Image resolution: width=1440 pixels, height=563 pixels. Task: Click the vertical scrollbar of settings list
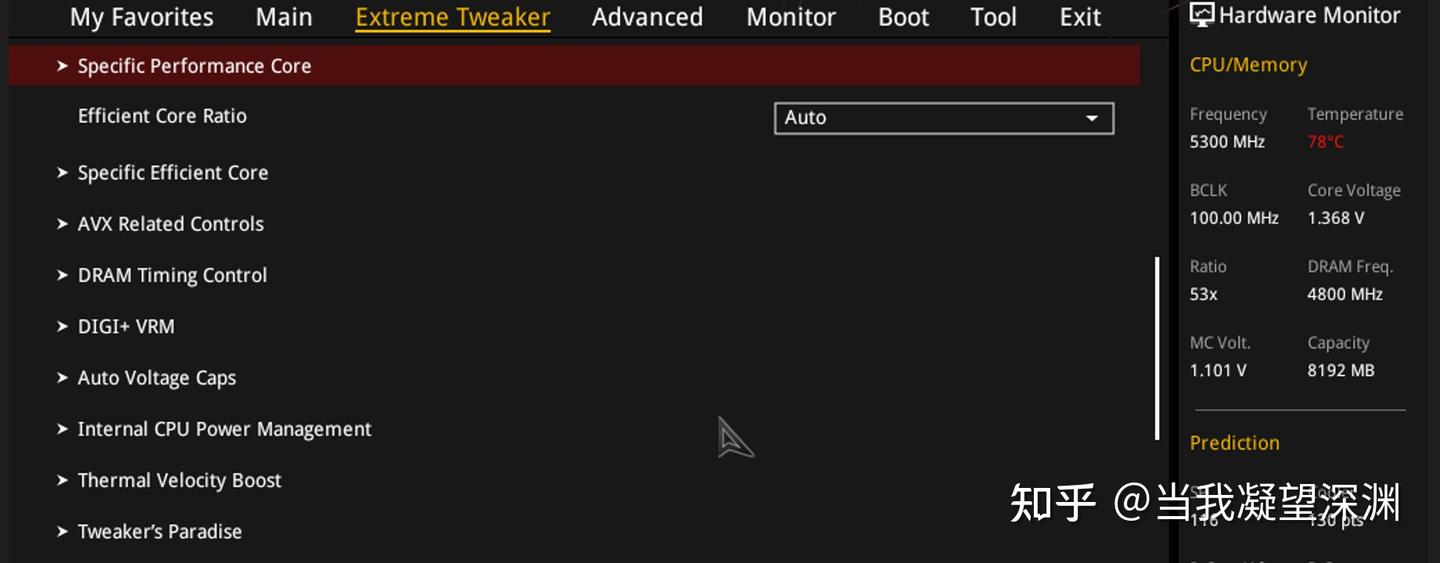coord(1157,348)
